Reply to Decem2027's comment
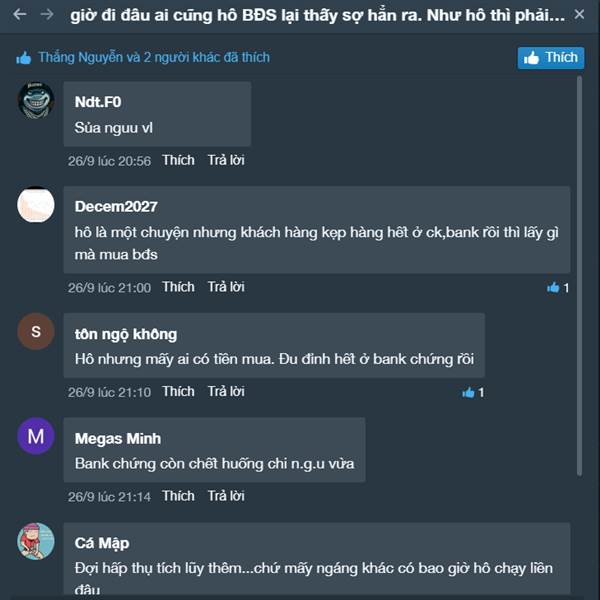This screenshot has width=600, height=600. point(226,287)
